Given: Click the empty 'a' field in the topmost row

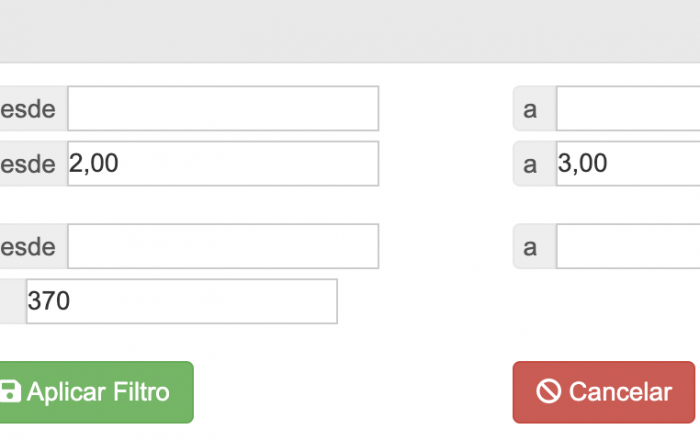Looking at the screenshot, I should point(628,108).
